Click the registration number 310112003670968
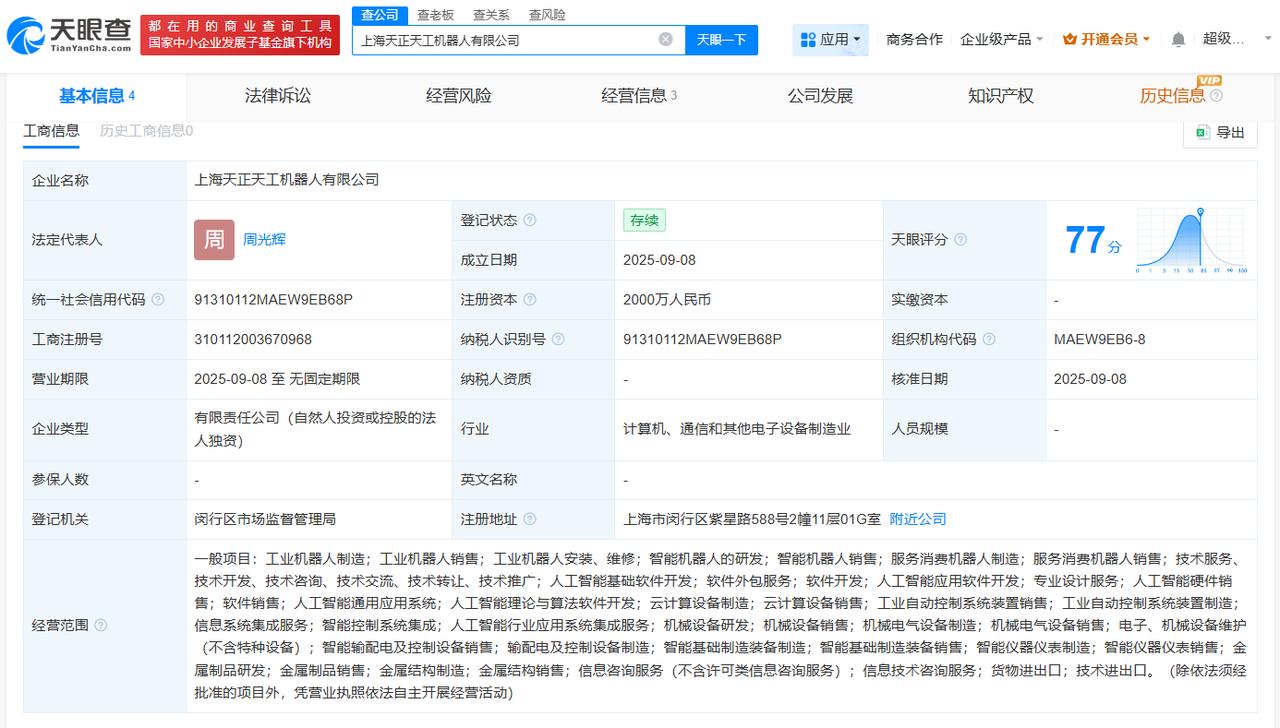 click(x=253, y=340)
